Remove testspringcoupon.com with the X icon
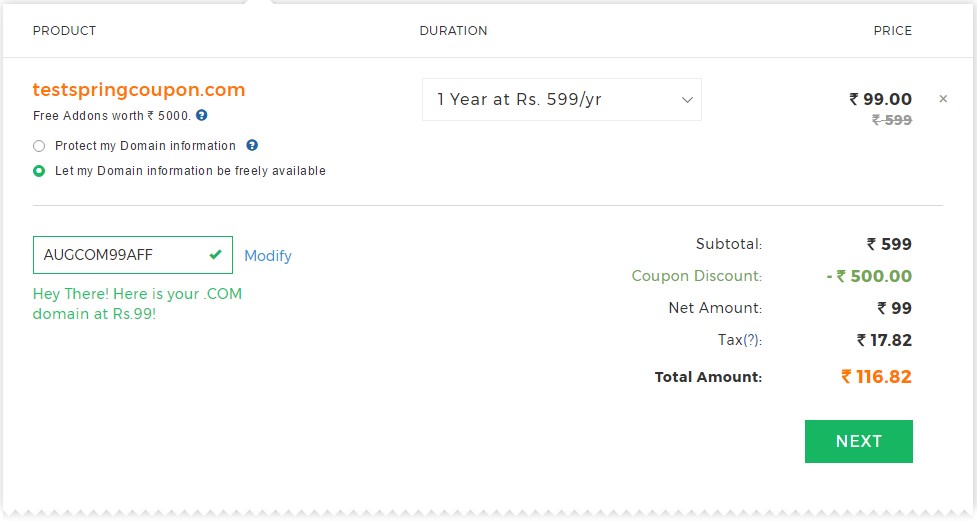Viewport: 977px width, 521px height. [x=943, y=98]
